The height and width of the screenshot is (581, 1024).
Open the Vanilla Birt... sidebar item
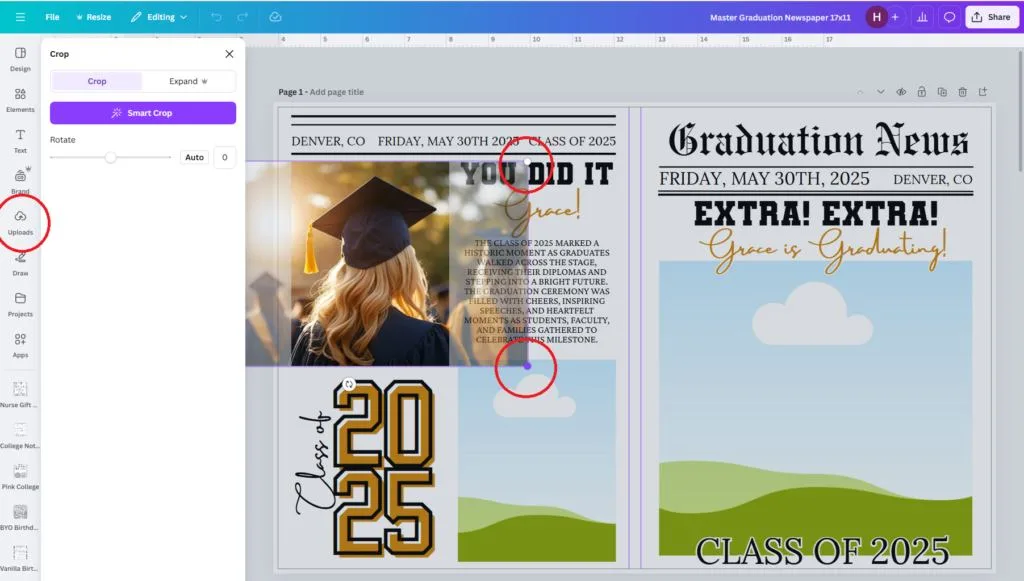pyautogui.click(x=20, y=557)
